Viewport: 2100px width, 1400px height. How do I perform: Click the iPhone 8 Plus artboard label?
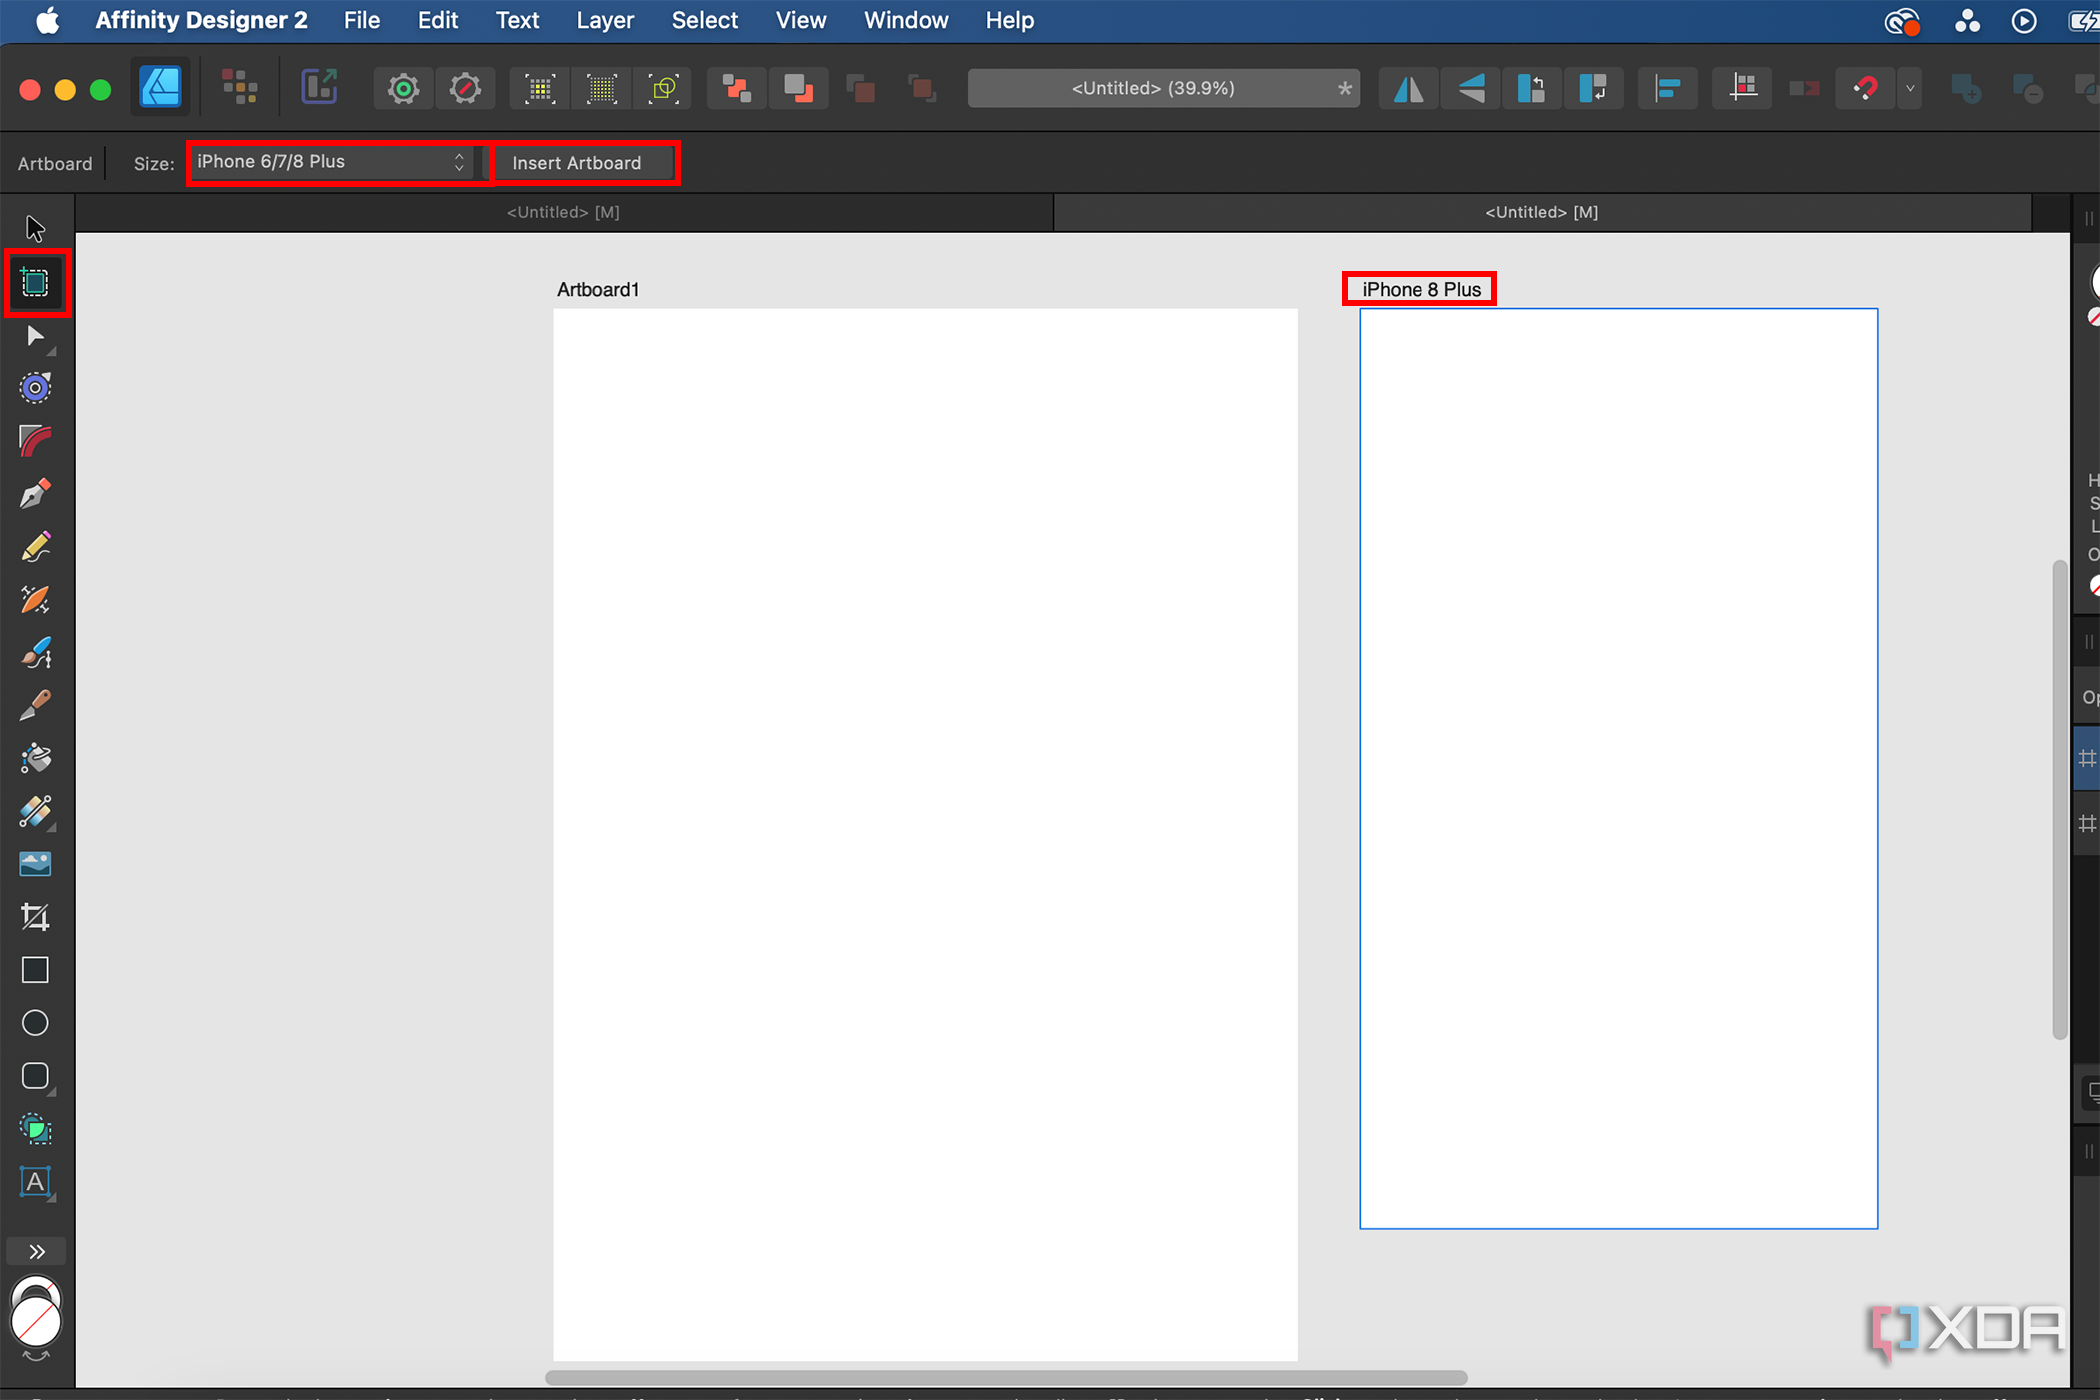coord(1421,289)
